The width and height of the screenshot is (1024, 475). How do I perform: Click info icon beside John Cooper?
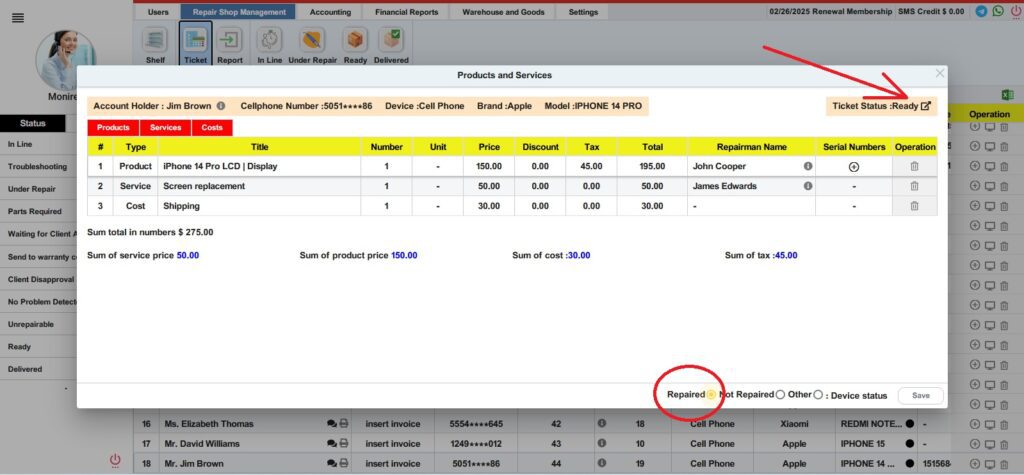coord(808,166)
